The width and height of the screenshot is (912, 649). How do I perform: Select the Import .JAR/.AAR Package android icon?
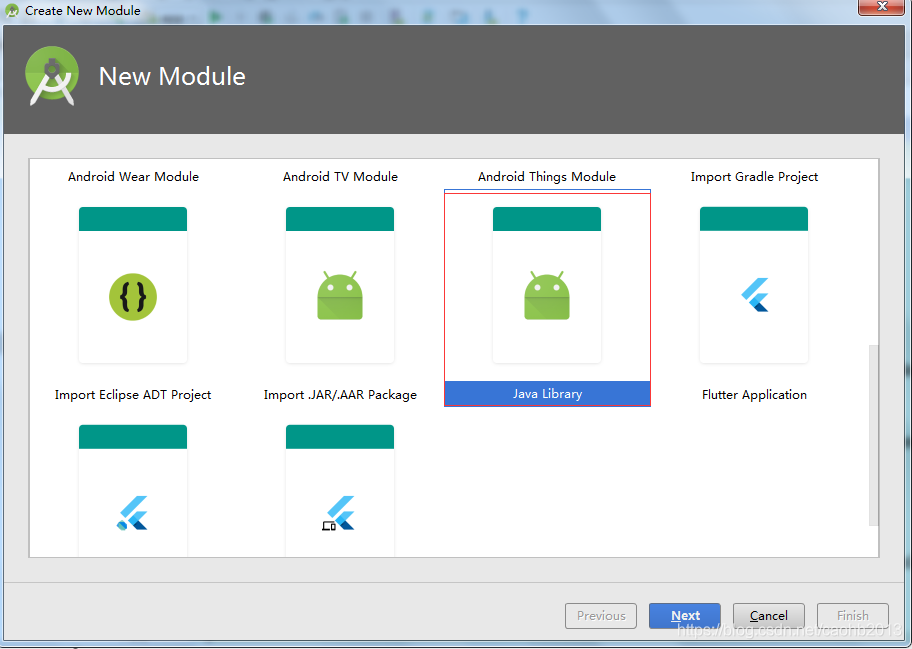click(340, 297)
